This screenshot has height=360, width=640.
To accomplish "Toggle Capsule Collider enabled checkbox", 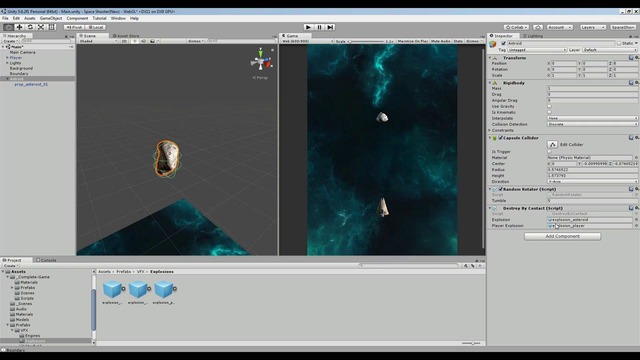I will point(500,138).
